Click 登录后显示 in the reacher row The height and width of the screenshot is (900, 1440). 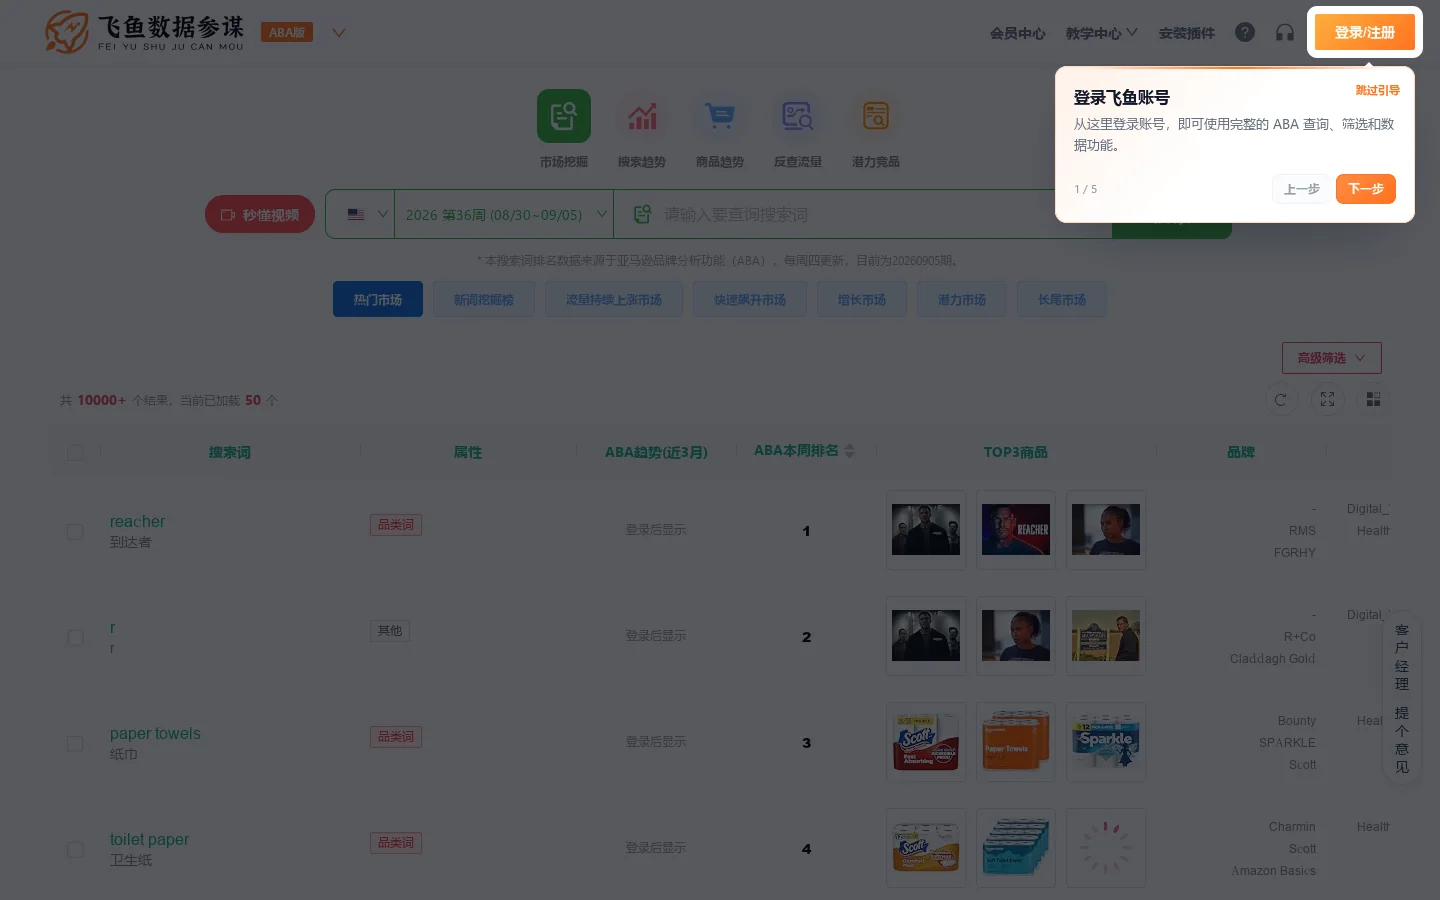tap(656, 530)
